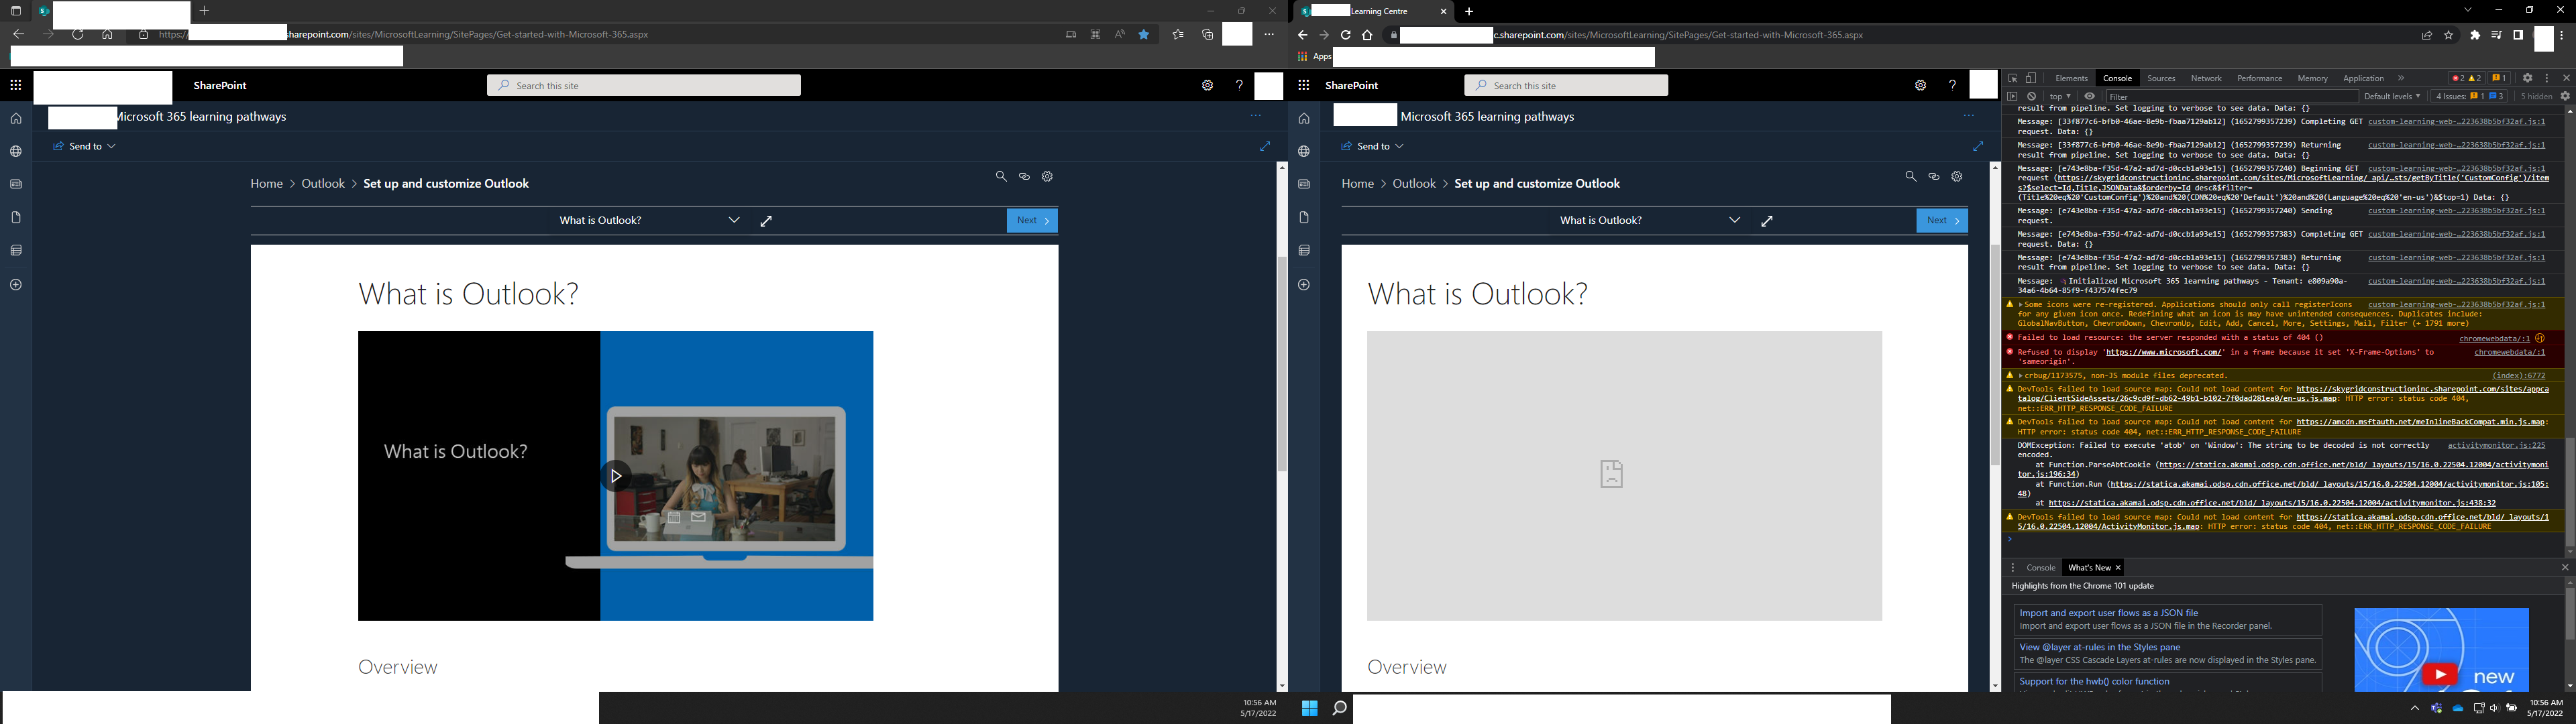Open the Default levels dropdown in the console
Screen dimensions: 2576x724
2393,96
